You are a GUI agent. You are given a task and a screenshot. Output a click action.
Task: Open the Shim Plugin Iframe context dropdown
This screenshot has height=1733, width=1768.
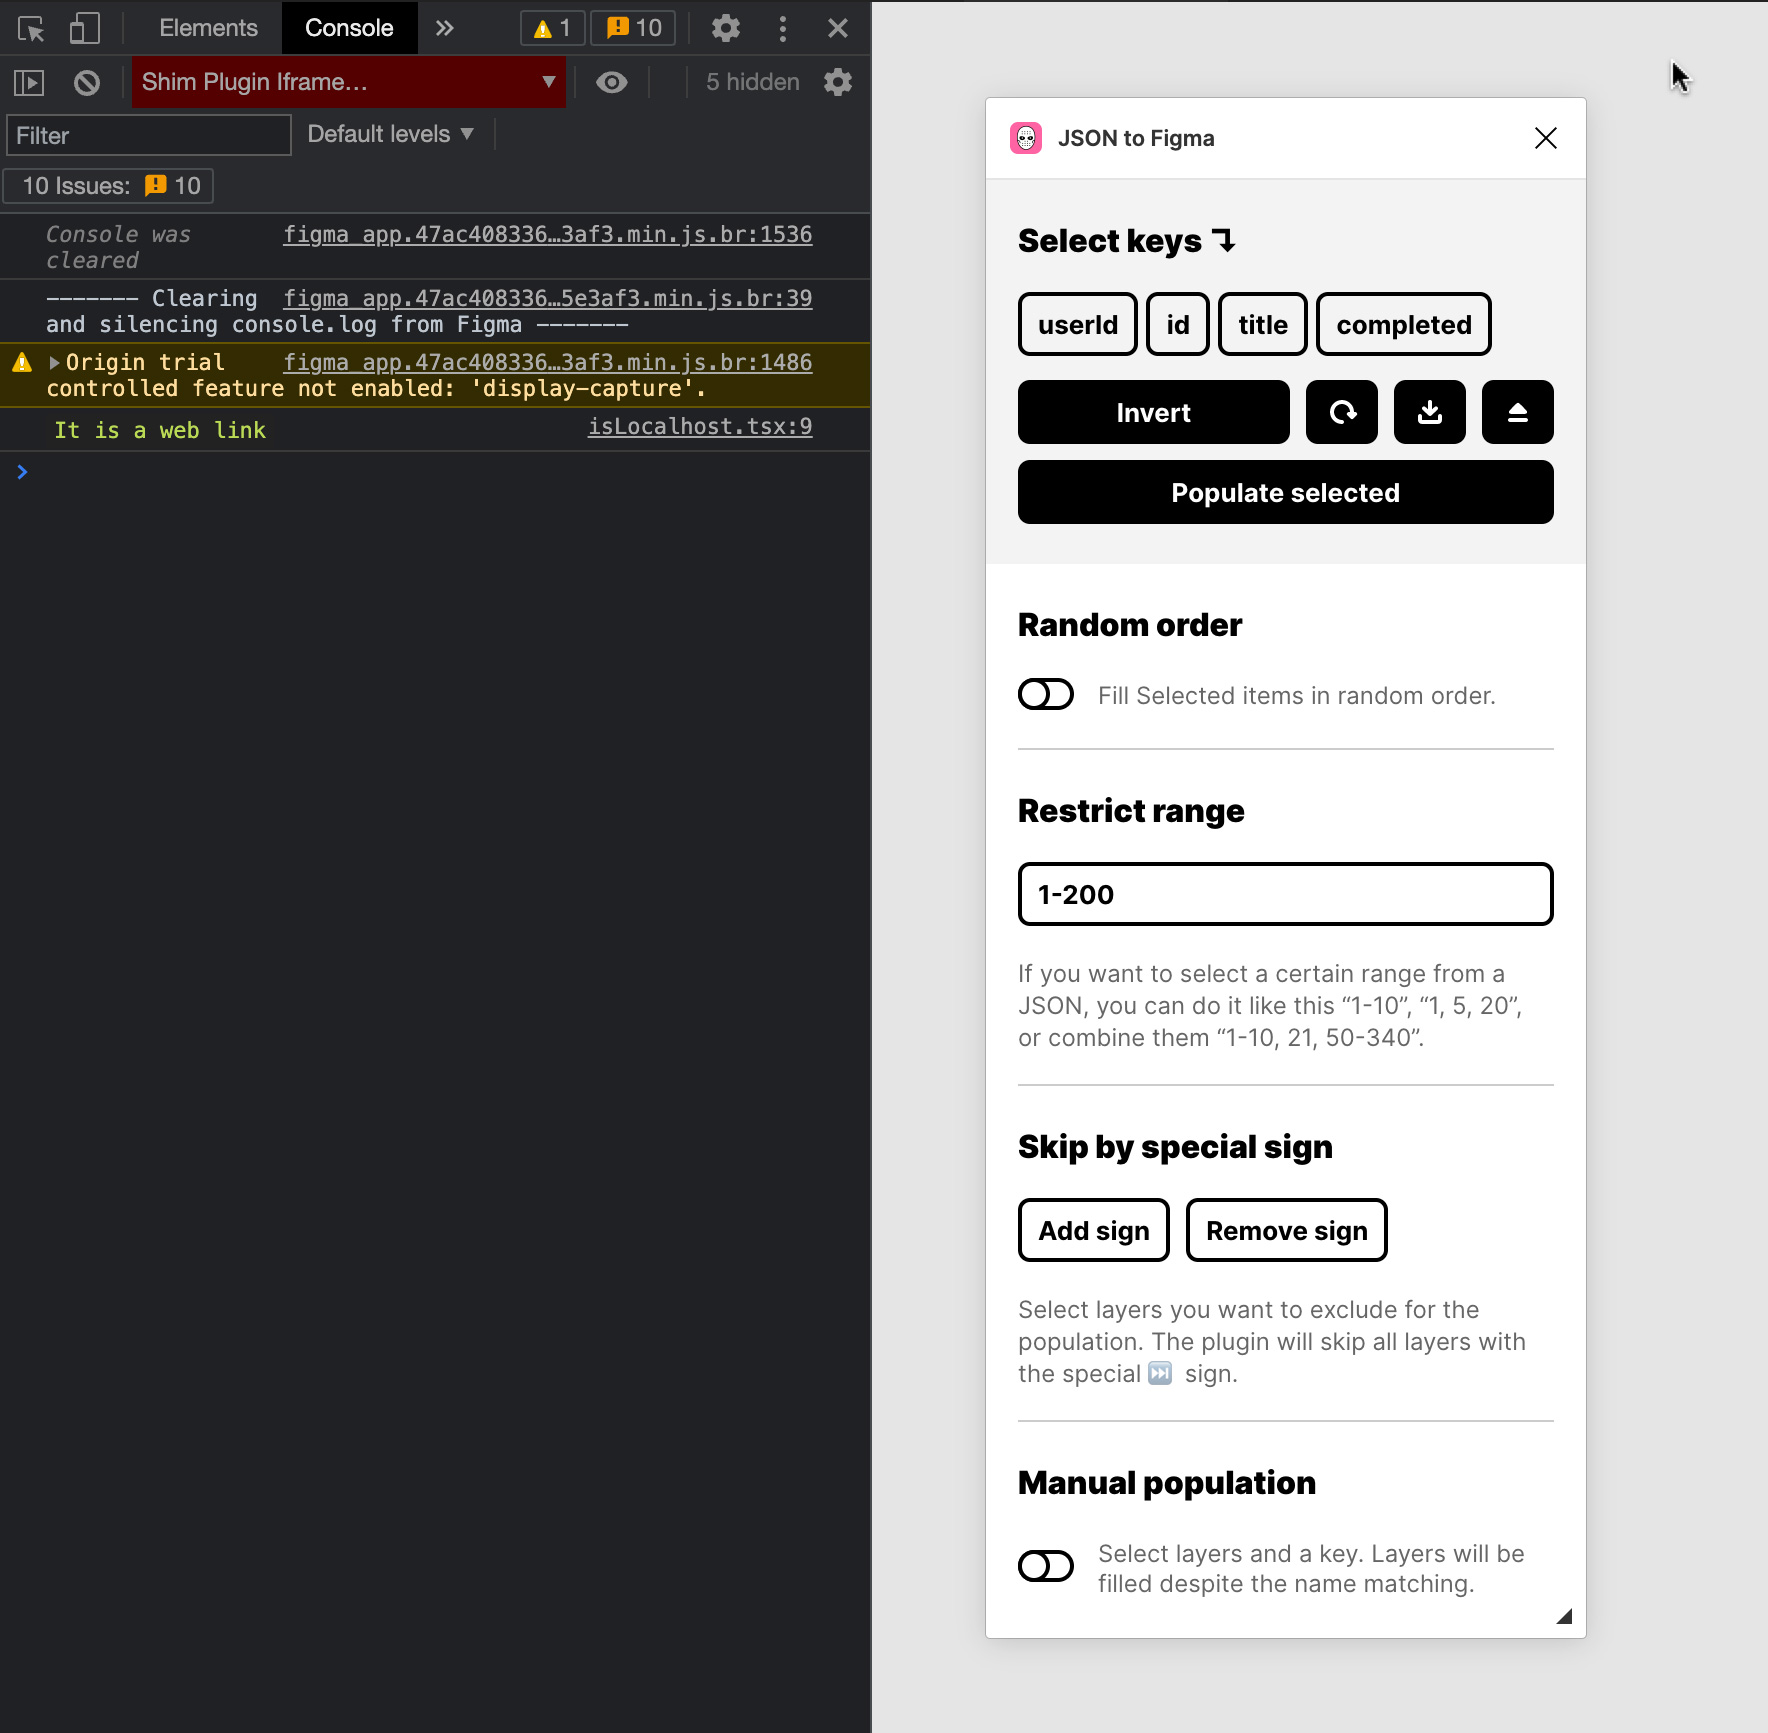348,82
